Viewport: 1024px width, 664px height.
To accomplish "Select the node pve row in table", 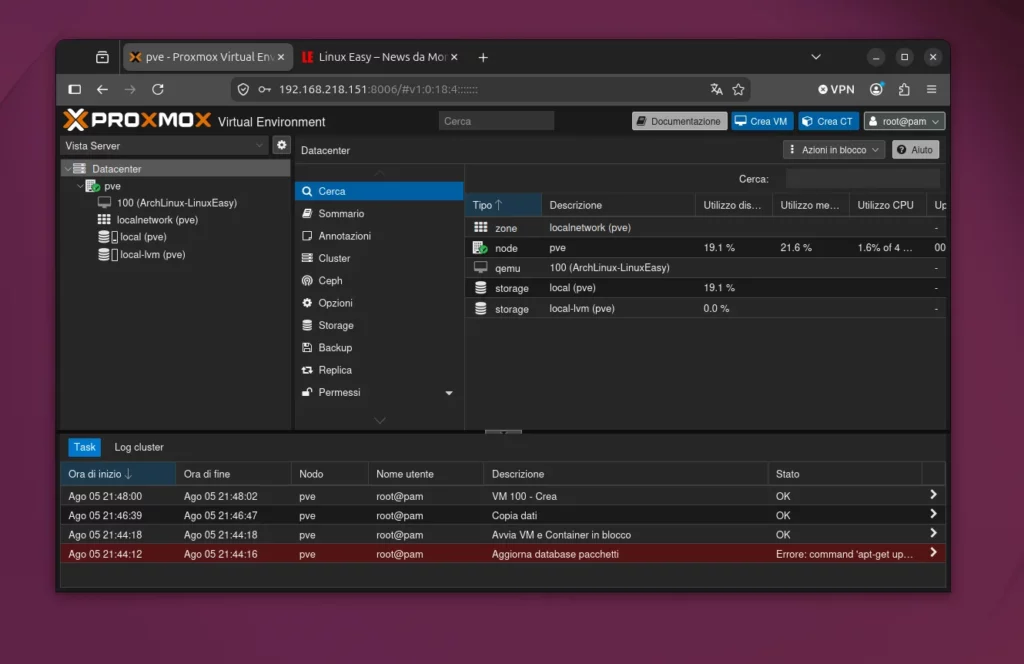I will coord(705,247).
